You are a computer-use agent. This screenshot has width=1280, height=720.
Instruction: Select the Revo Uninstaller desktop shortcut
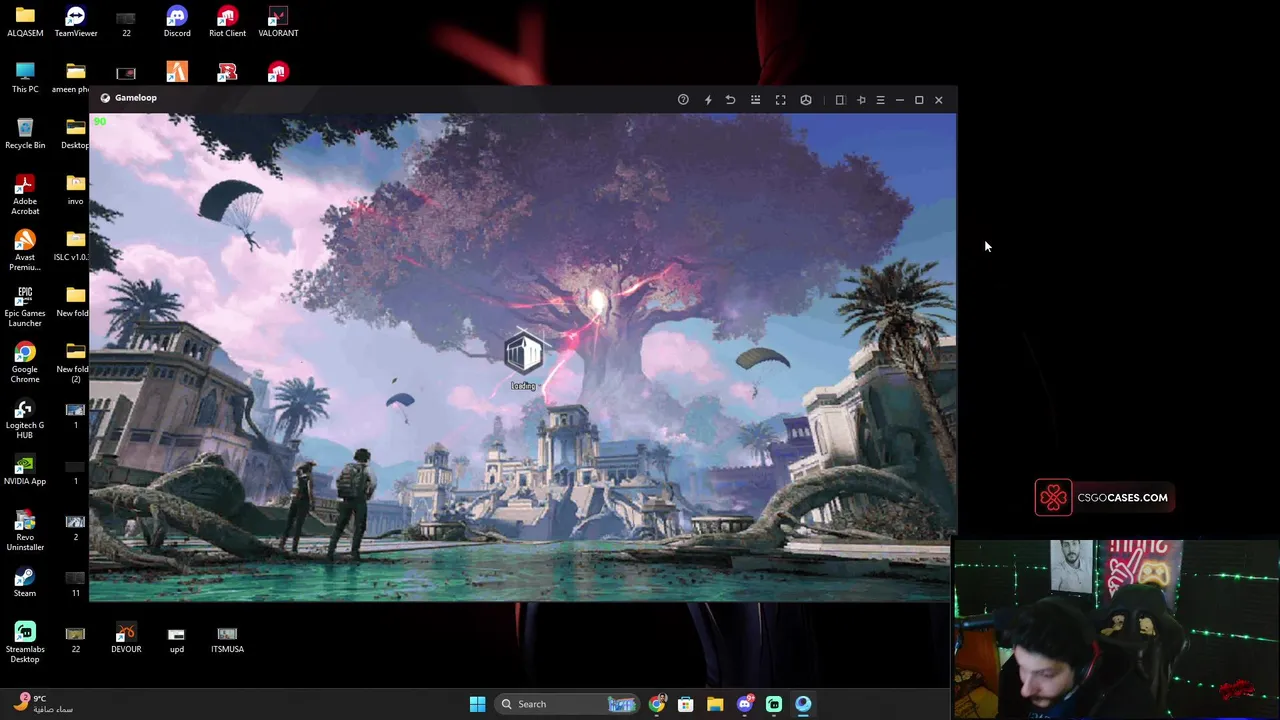click(25, 530)
